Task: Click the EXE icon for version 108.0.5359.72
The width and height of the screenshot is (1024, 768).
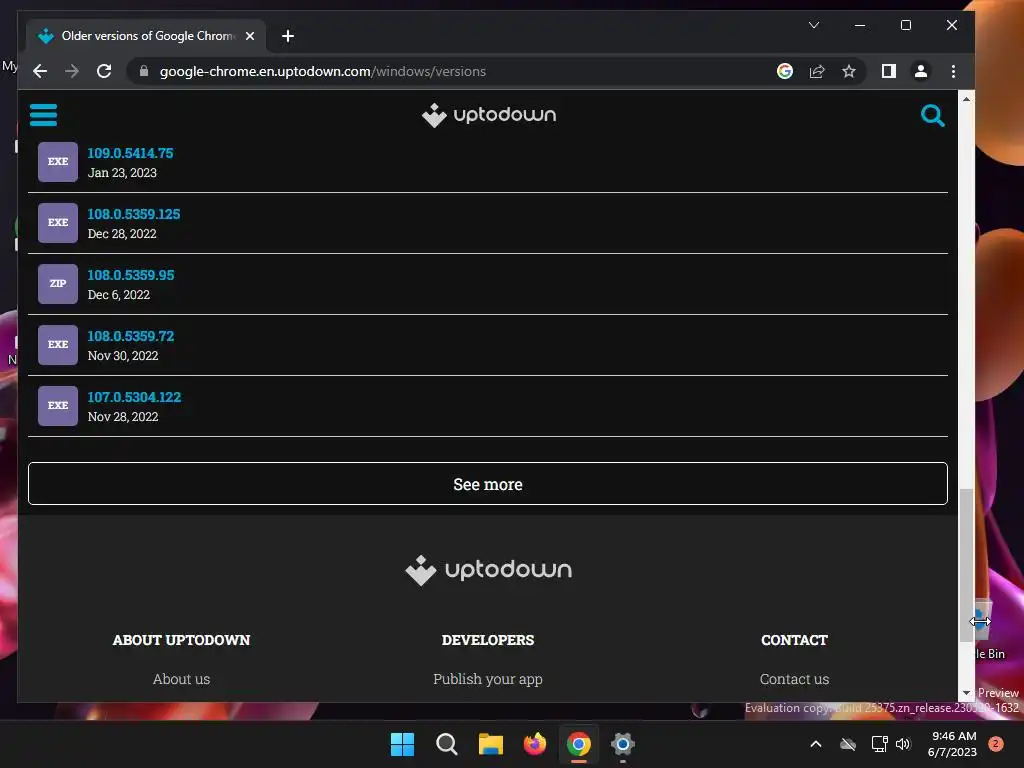Action: pos(57,344)
